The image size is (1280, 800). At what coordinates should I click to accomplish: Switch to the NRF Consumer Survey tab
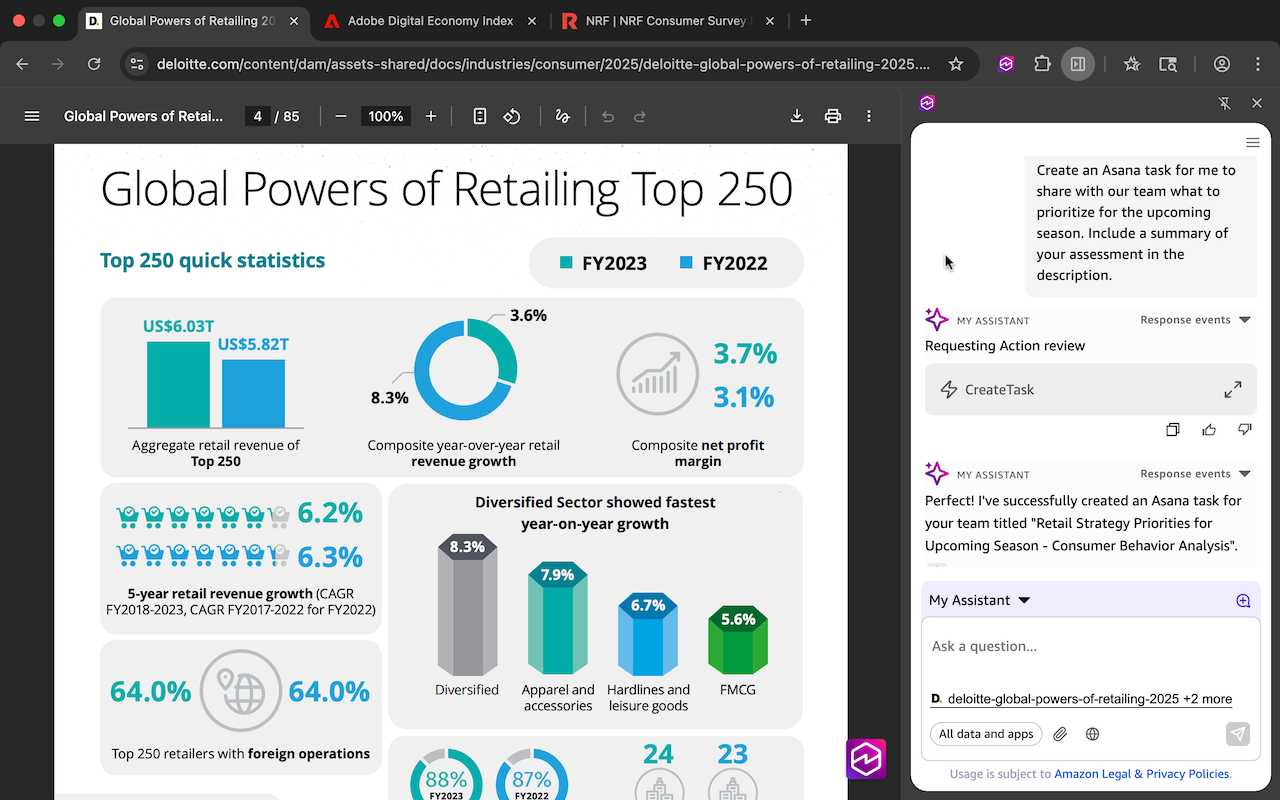[x=665, y=21]
